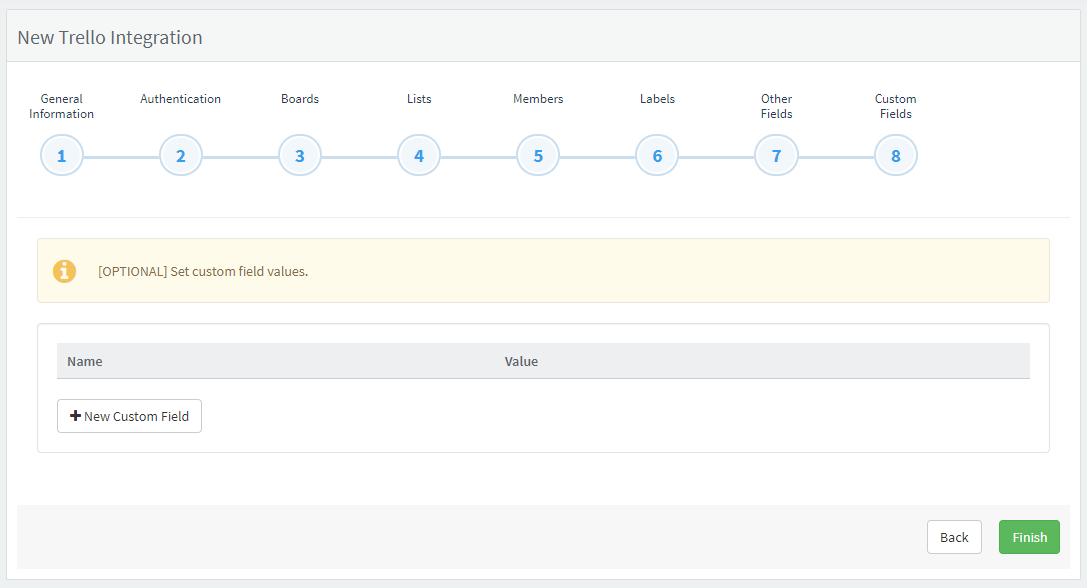Click the Labels step label
This screenshot has height=588, width=1087.
coord(657,99)
